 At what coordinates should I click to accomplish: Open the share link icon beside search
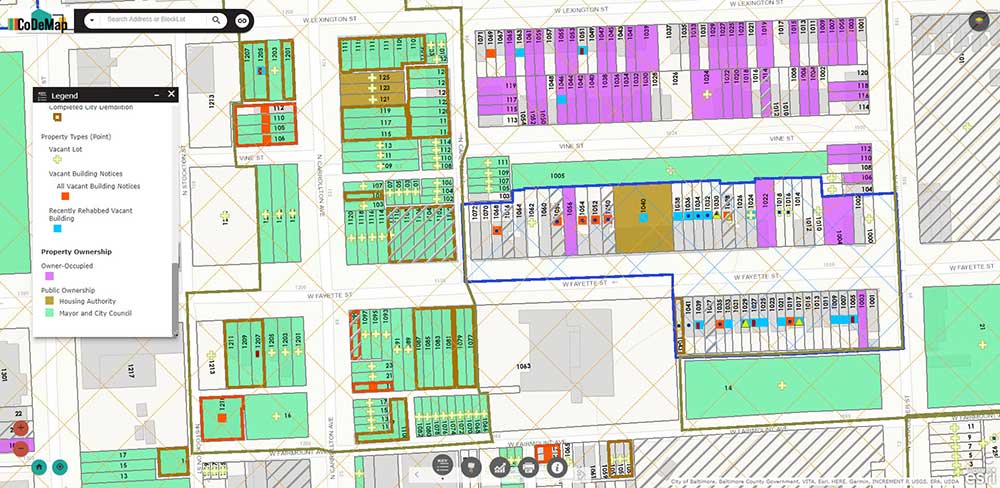pyautogui.click(x=243, y=20)
